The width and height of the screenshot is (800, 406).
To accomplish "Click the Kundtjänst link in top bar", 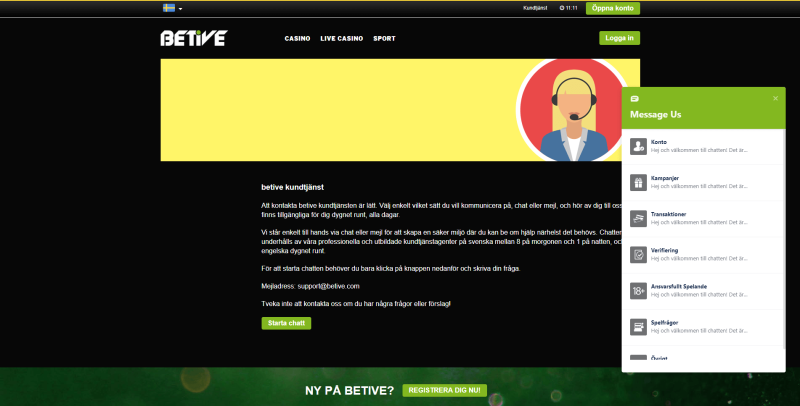I will pos(535,8).
